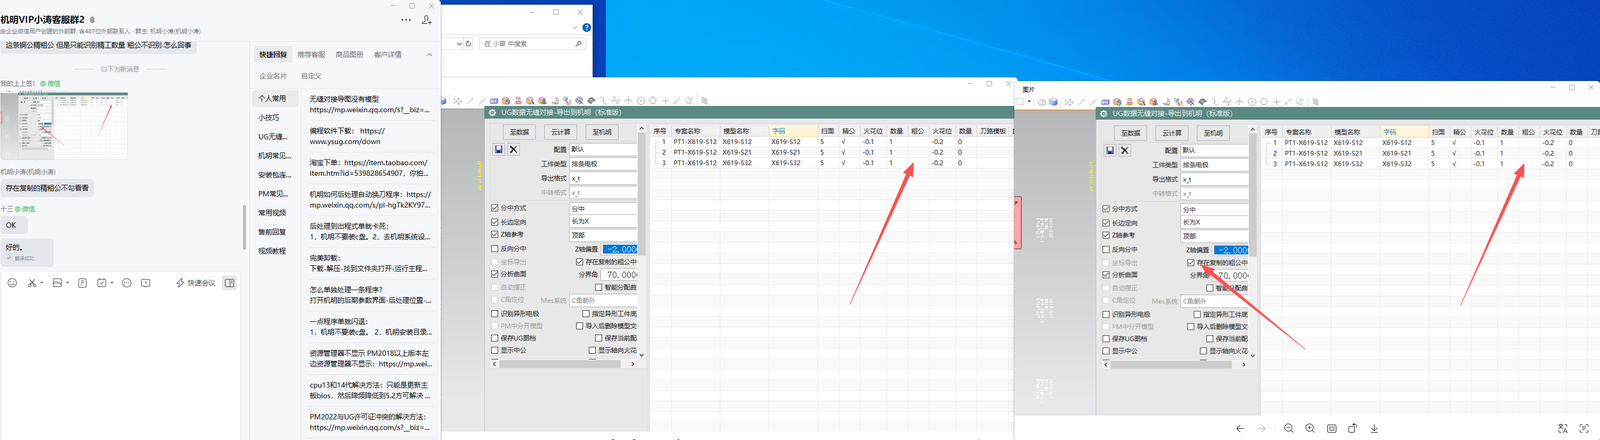1600x440 pixels.
Task: Click actual-size icon in 图片 viewer toolbar
Action: [x=1331, y=428]
